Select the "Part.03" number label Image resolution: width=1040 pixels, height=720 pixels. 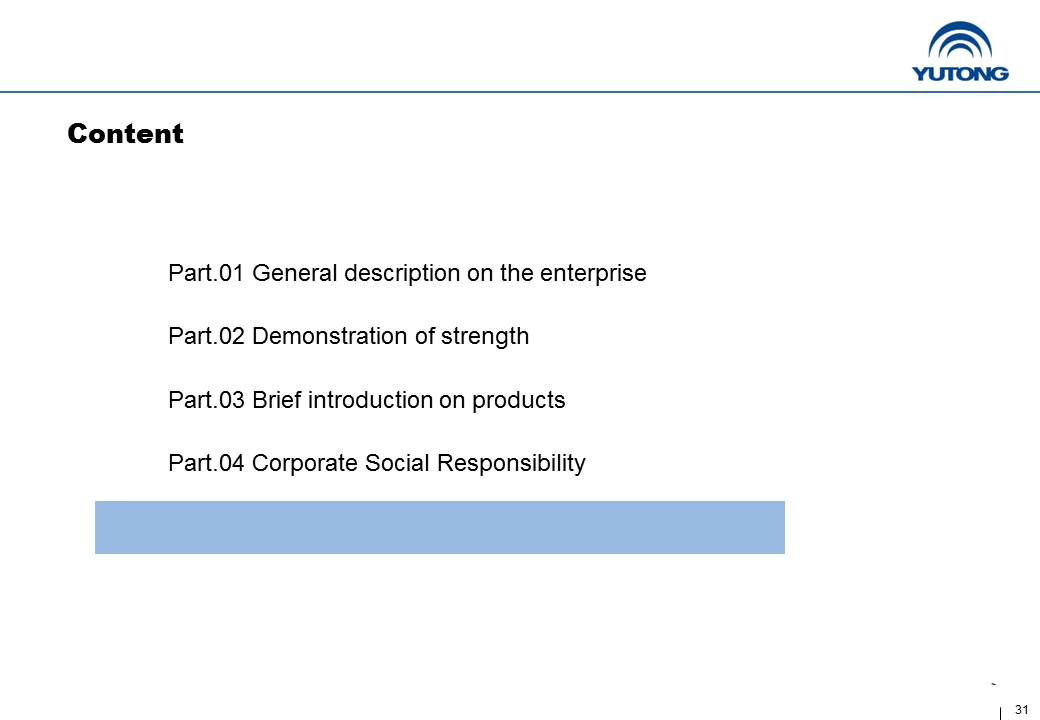pyautogui.click(x=206, y=400)
